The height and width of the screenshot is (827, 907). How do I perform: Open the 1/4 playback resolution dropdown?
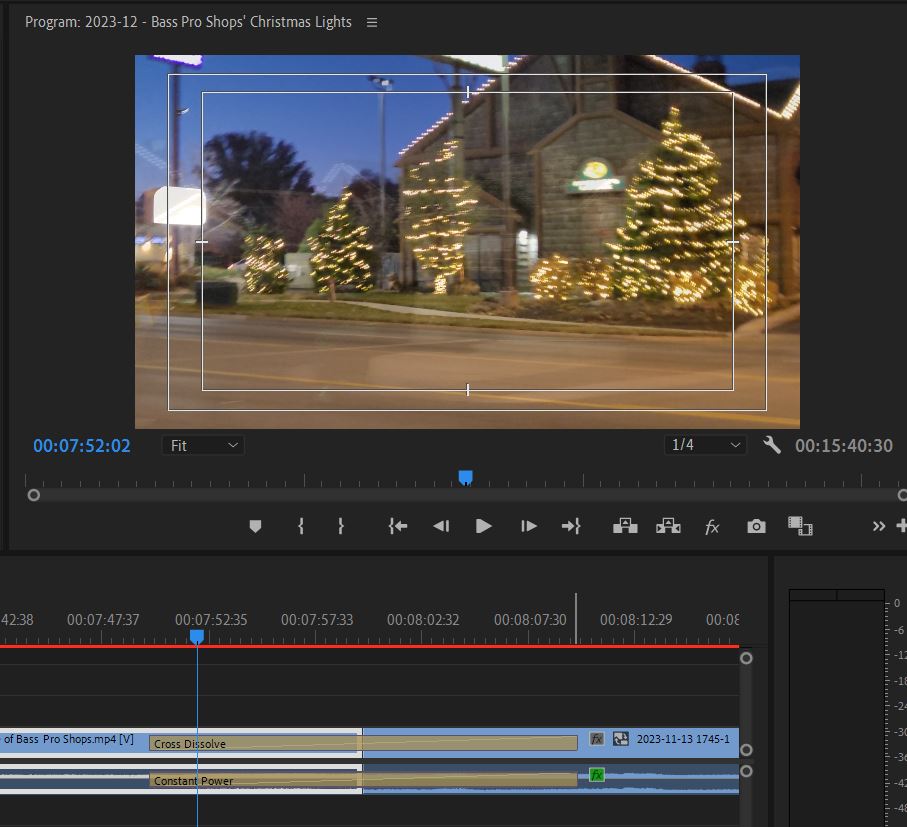[x=705, y=445]
